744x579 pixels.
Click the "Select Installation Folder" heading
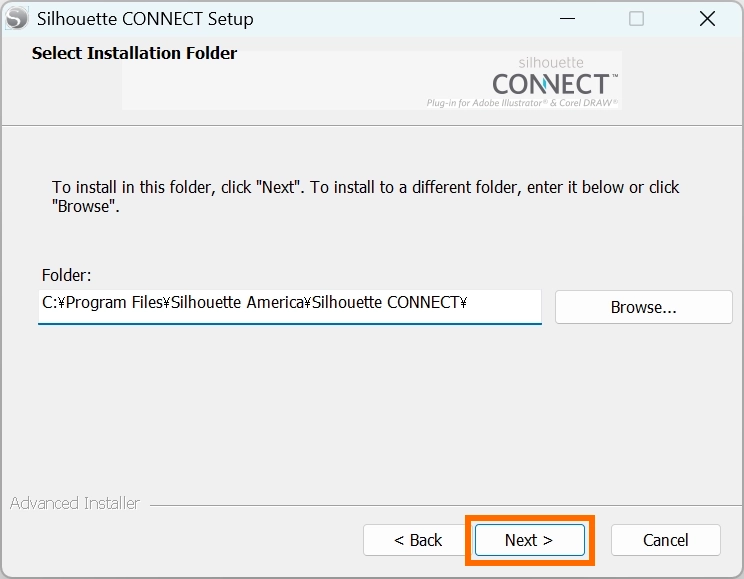coord(134,53)
